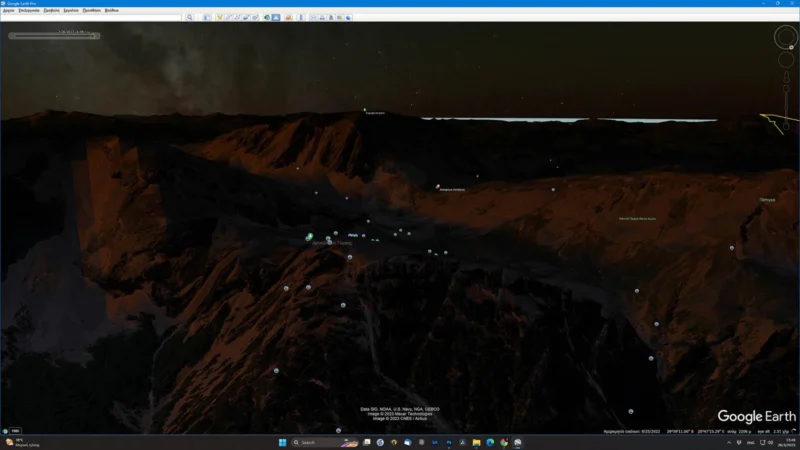The width and height of the screenshot is (800, 450).
Task: Open the planets switcher dropdown
Action: 288,17
